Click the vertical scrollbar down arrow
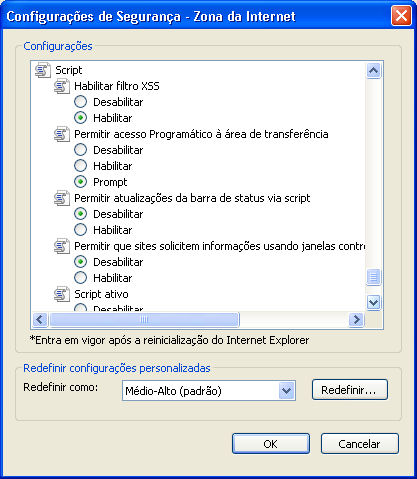Screen dimensions: 417x479 pyautogui.click(x=373, y=303)
